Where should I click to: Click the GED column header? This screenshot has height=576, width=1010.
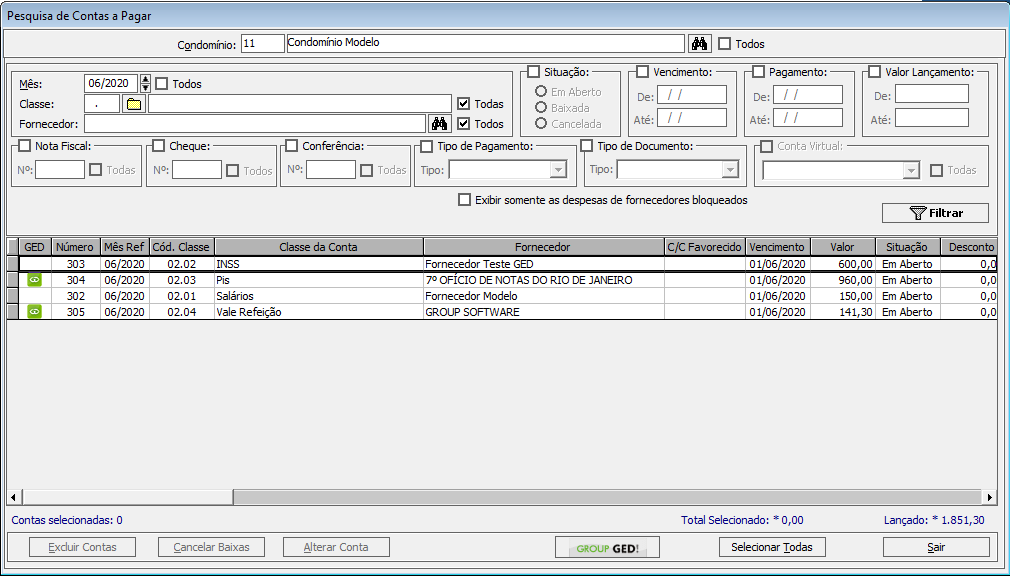[35, 247]
